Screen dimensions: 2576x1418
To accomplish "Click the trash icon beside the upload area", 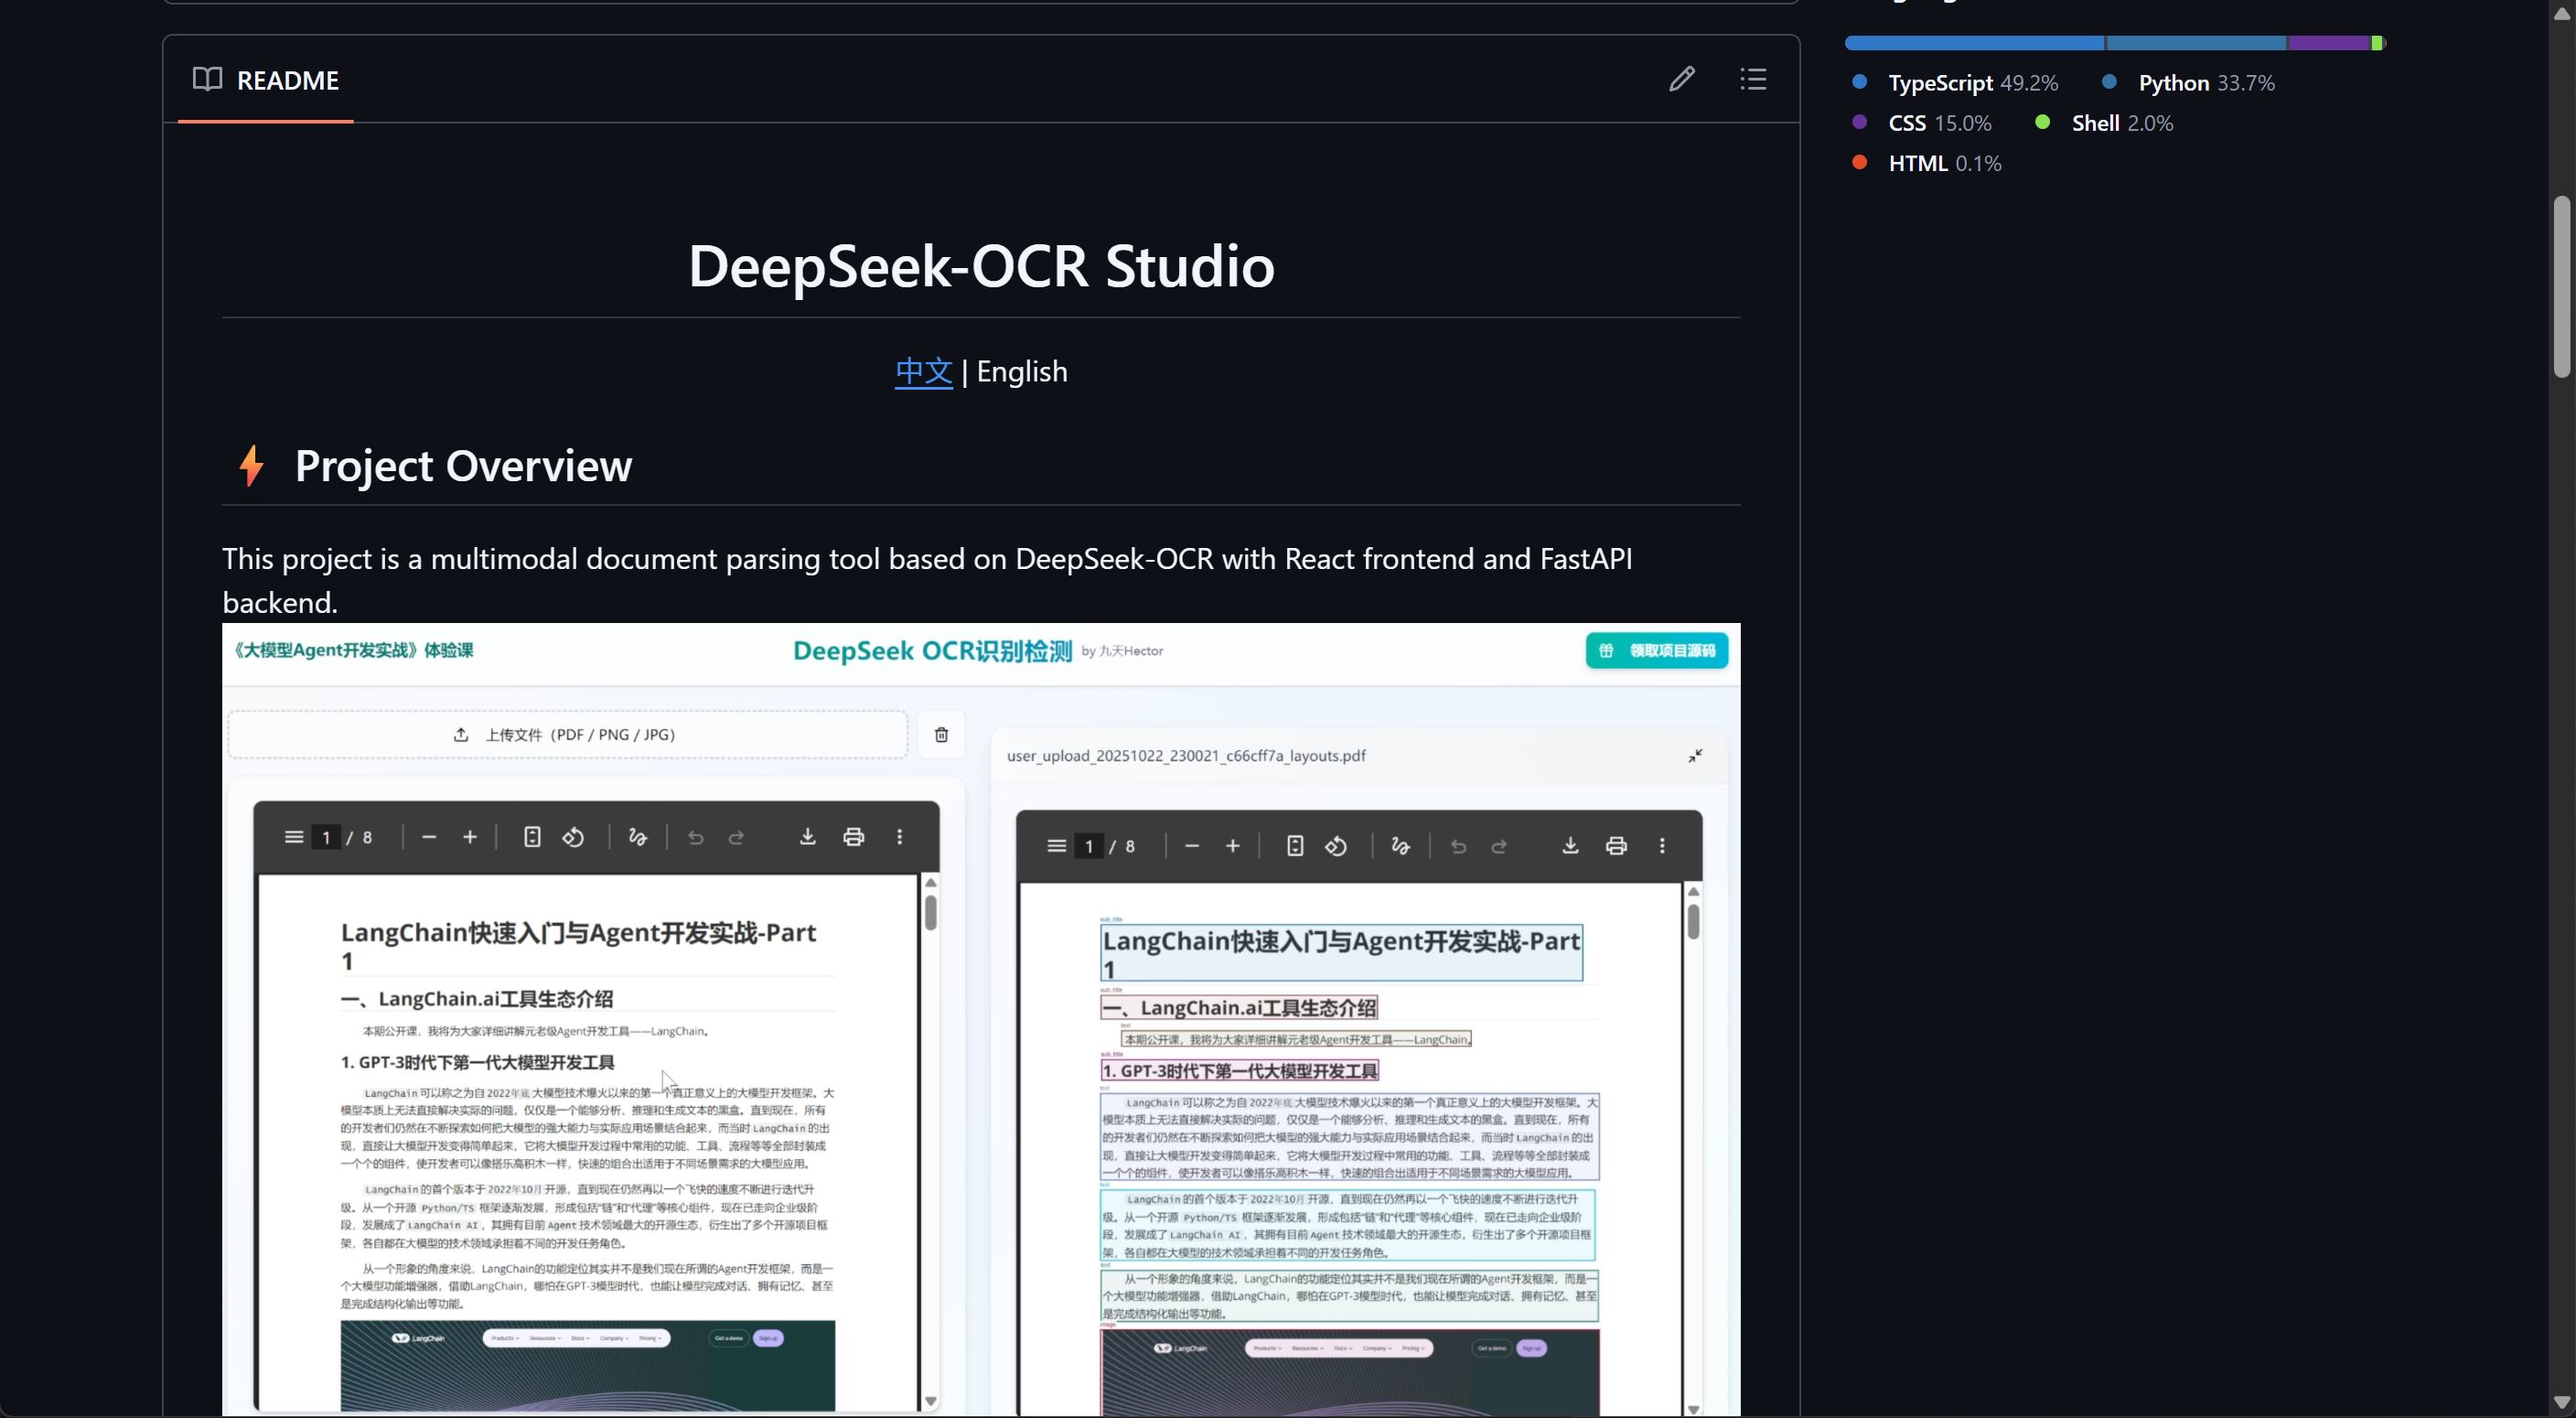I will click(x=941, y=735).
